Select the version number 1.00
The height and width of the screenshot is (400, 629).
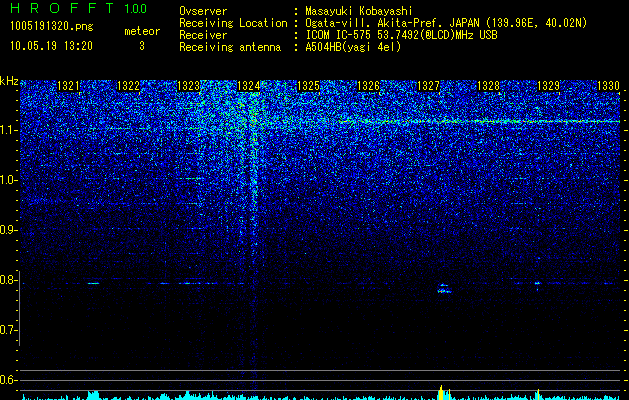(x=136, y=9)
